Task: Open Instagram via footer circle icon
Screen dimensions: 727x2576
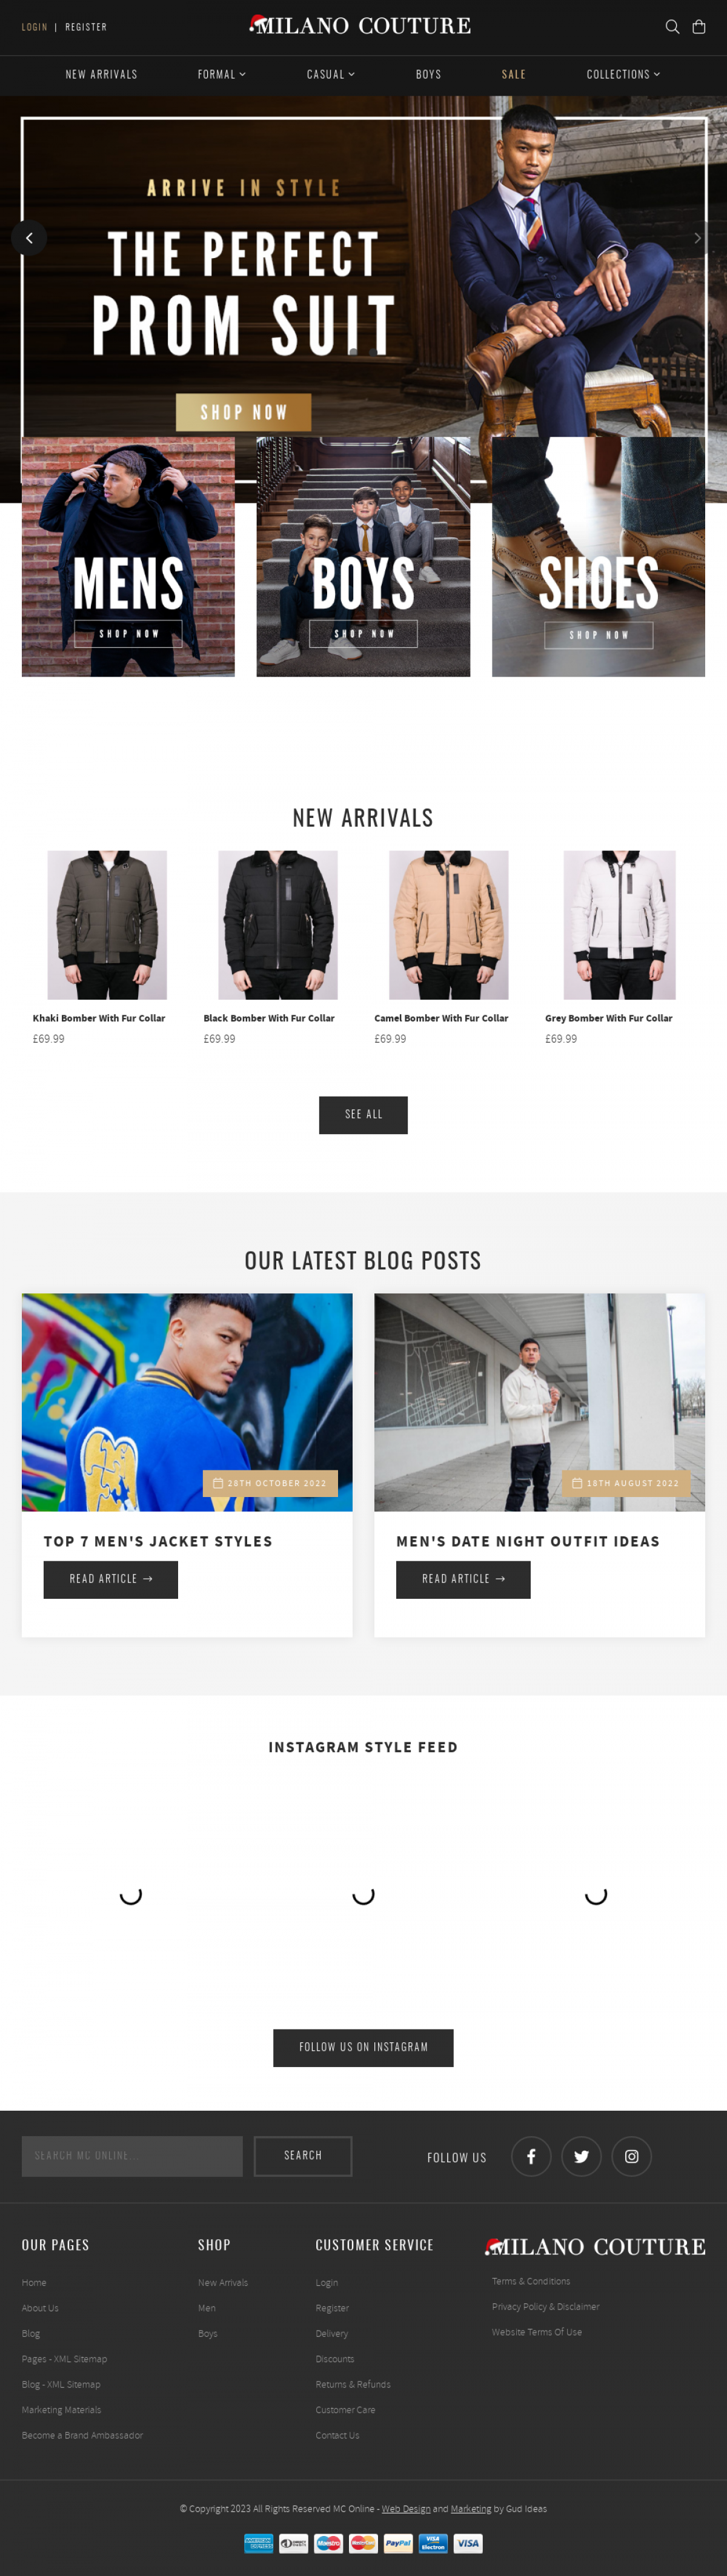Action: pos(631,2156)
